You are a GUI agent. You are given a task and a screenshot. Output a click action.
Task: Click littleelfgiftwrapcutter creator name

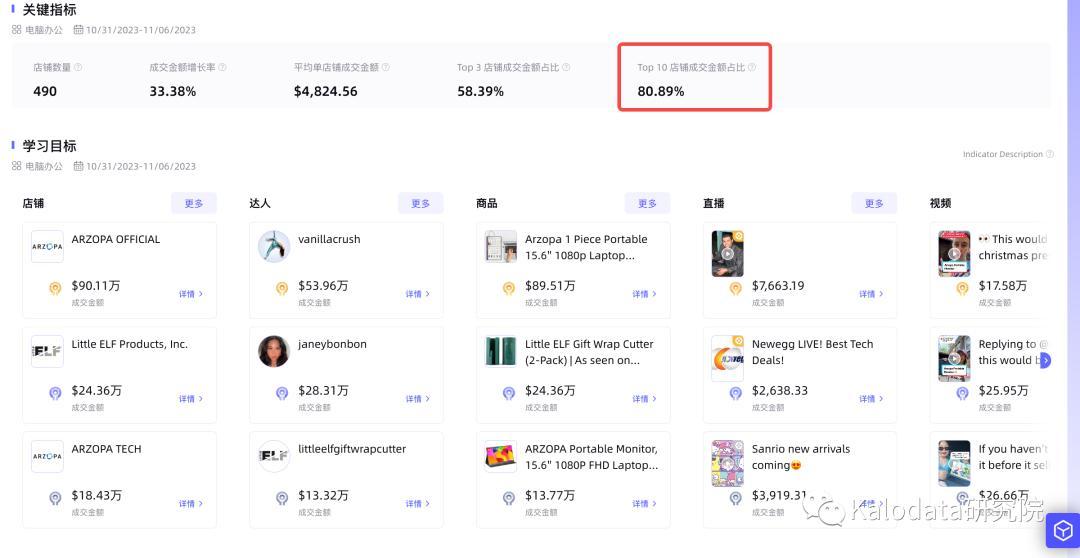pyautogui.click(x=352, y=448)
